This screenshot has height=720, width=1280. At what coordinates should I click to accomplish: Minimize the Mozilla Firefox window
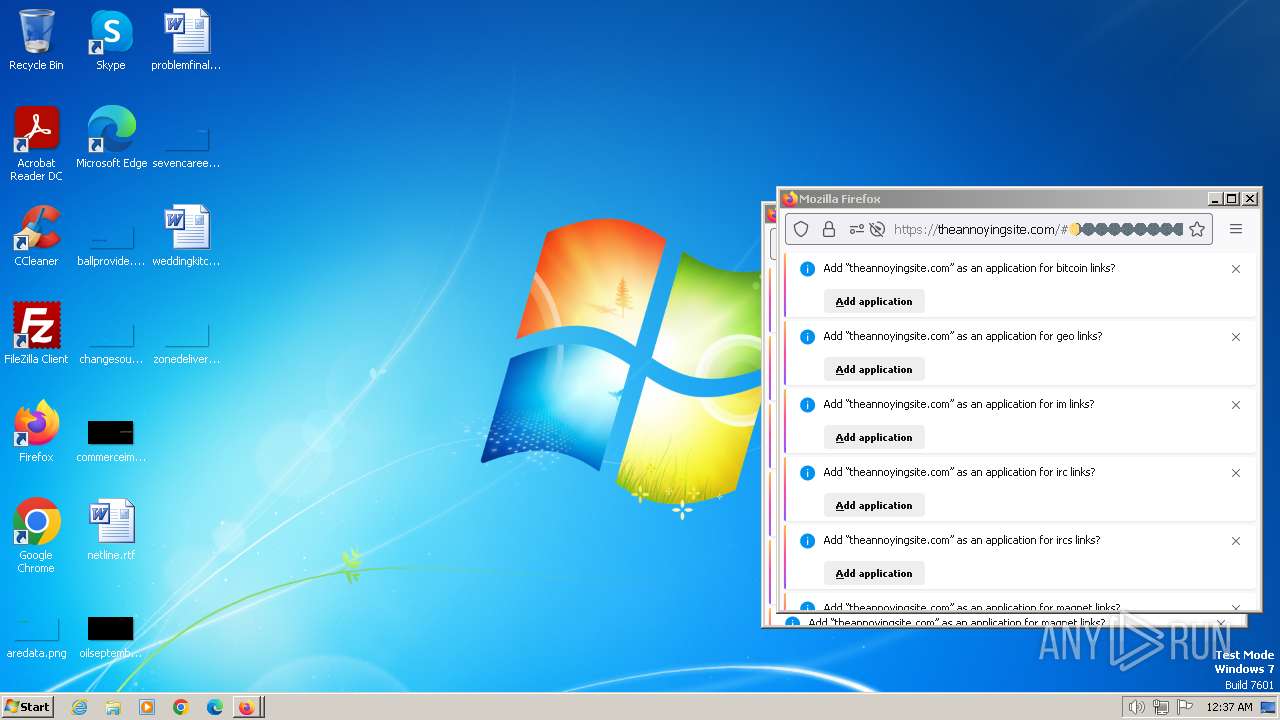[x=1216, y=199]
